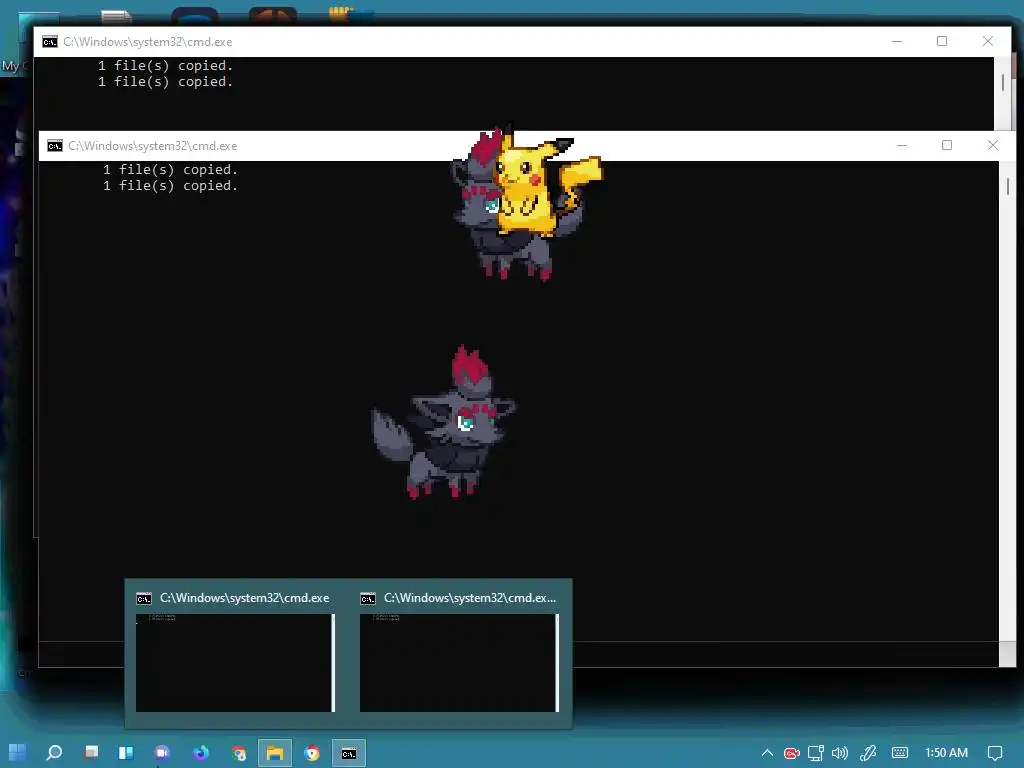This screenshot has height=768, width=1024.
Task: Open the touch keyboard tray icon
Action: point(900,753)
